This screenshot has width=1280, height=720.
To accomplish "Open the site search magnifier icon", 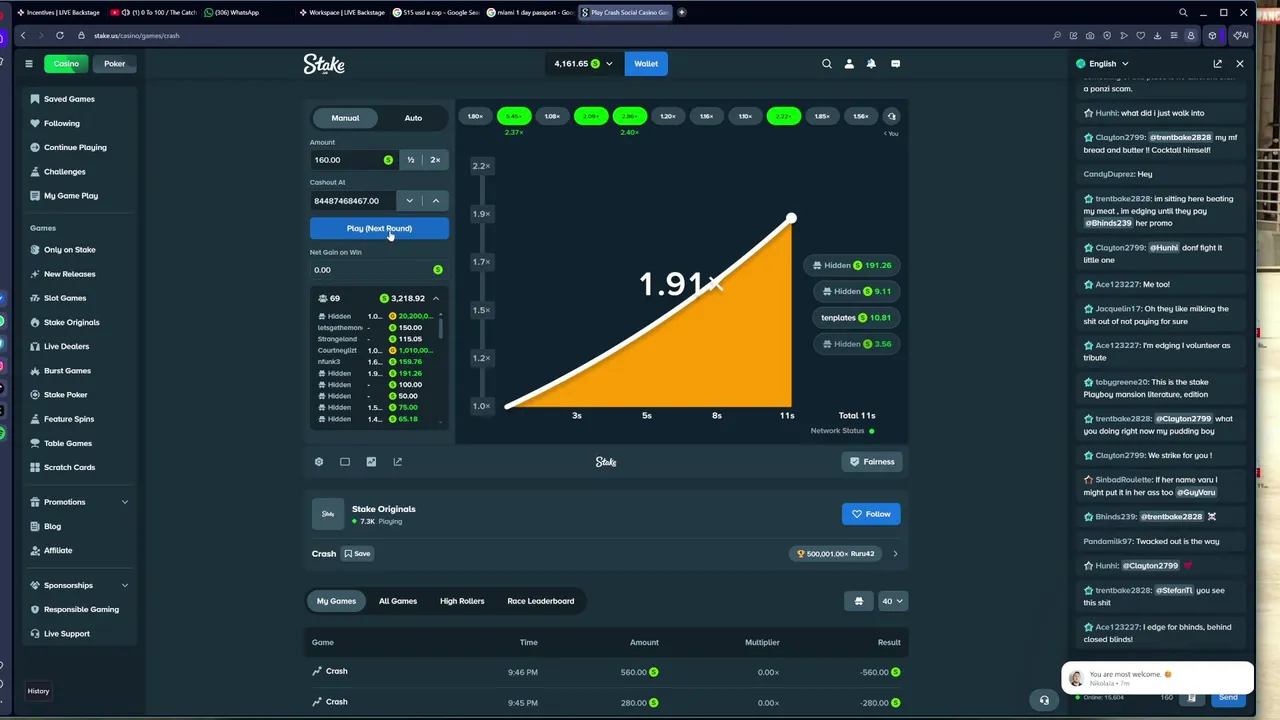I will pyautogui.click(x=827, y=64).
